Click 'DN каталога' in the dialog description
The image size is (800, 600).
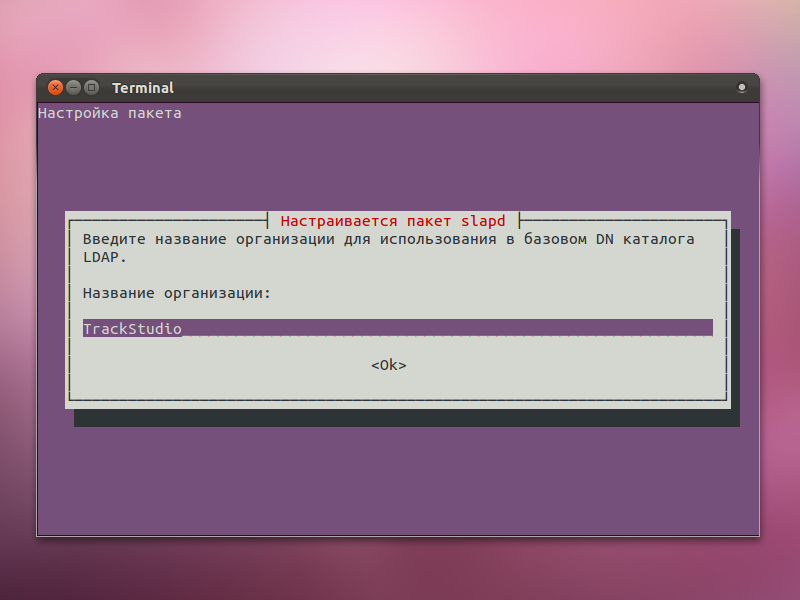(644, 239)
